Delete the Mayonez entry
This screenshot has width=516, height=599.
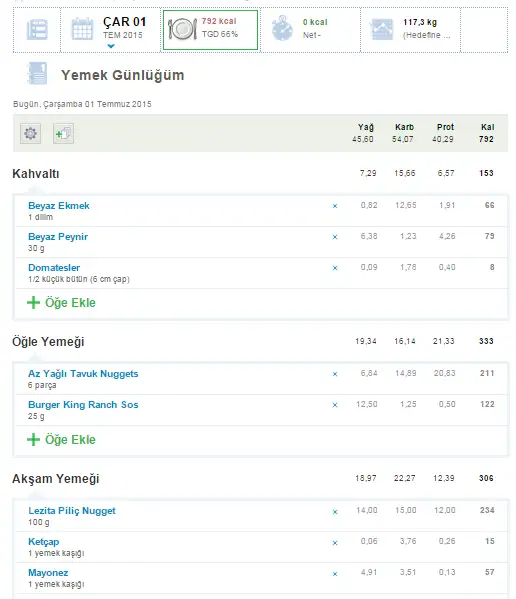coord(335,574)
